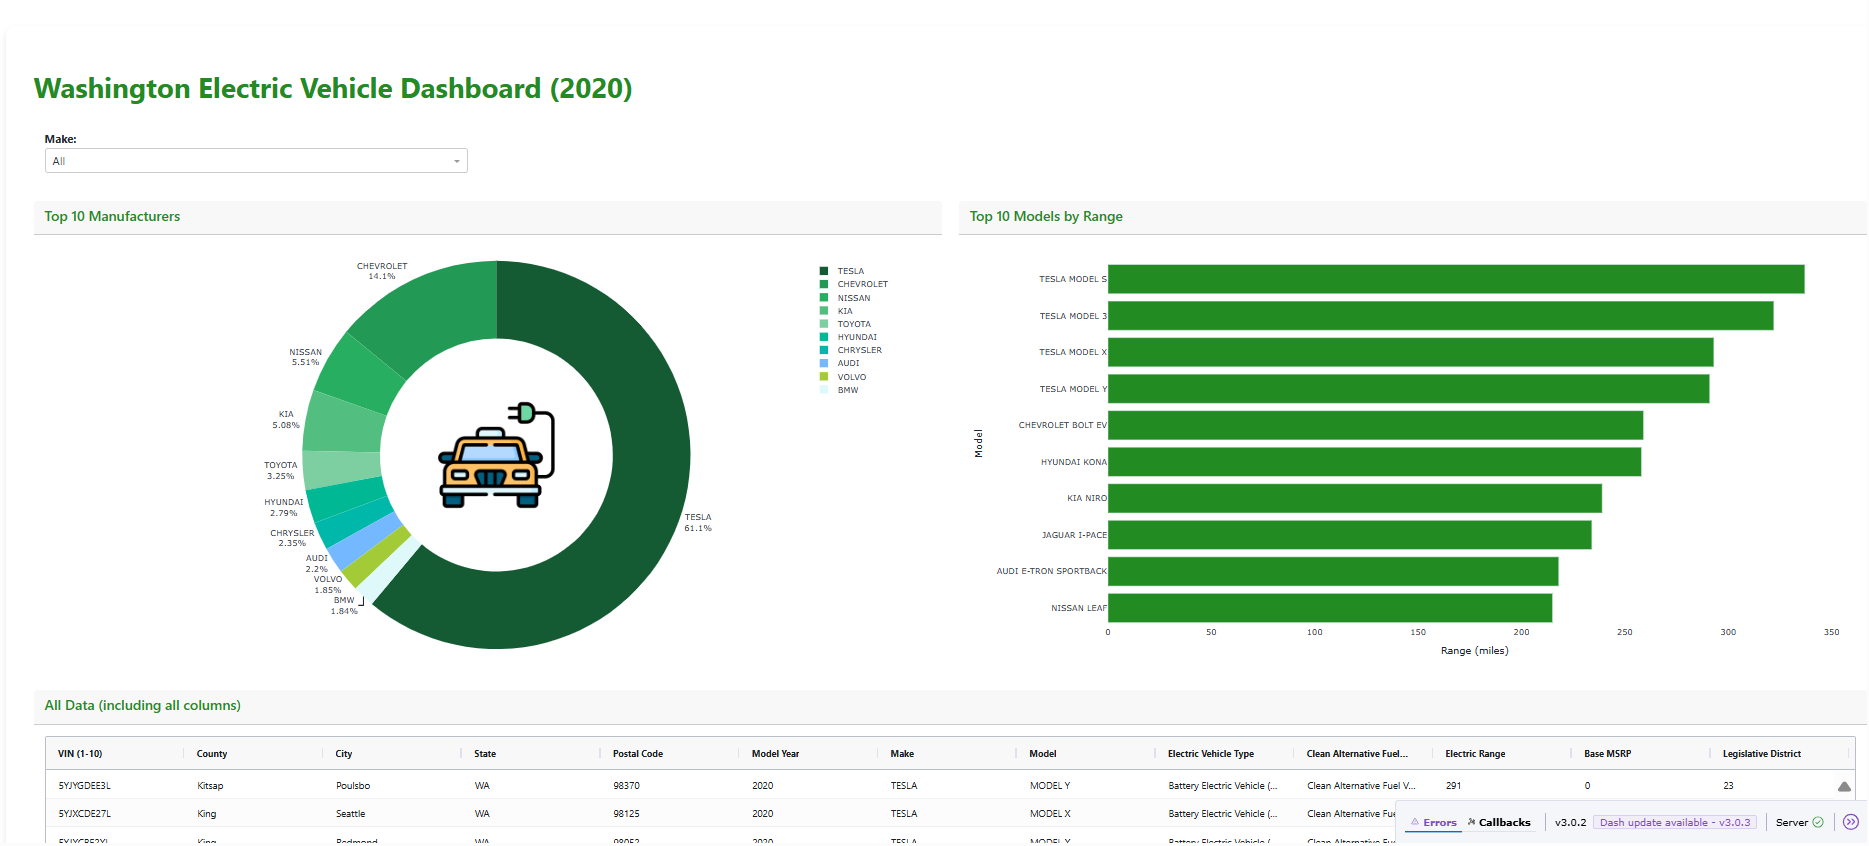Click the Callbacks icon in debug bar

click(x=1471, y=822)
